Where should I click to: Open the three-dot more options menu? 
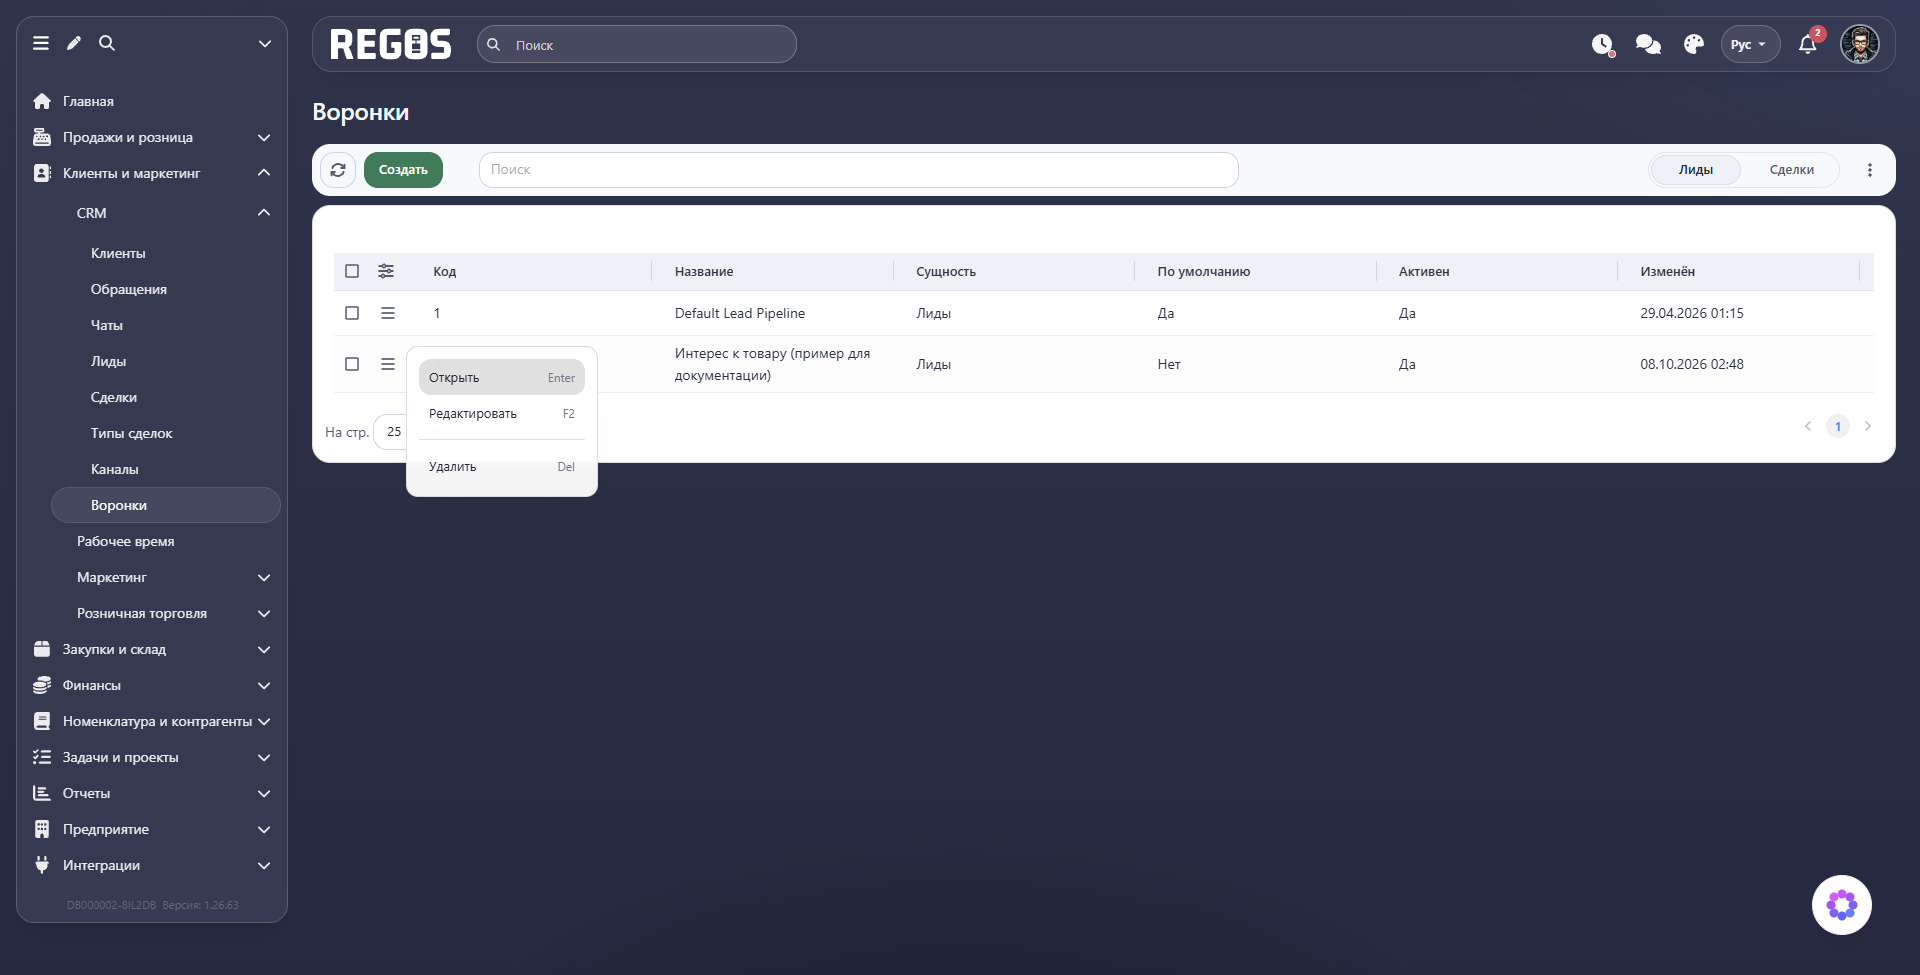[x=1869, y=170]
